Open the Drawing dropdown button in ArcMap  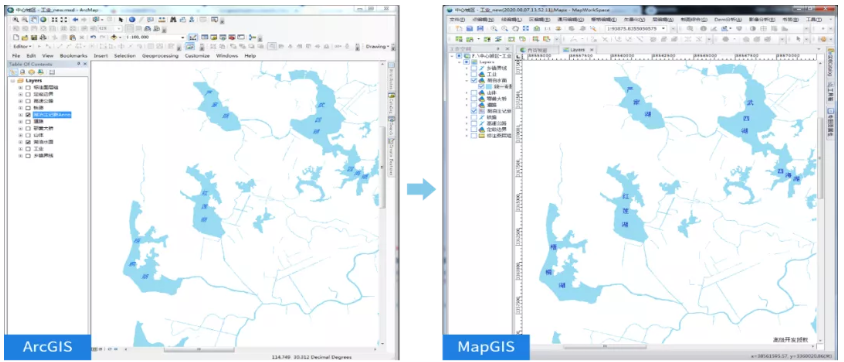376,46
